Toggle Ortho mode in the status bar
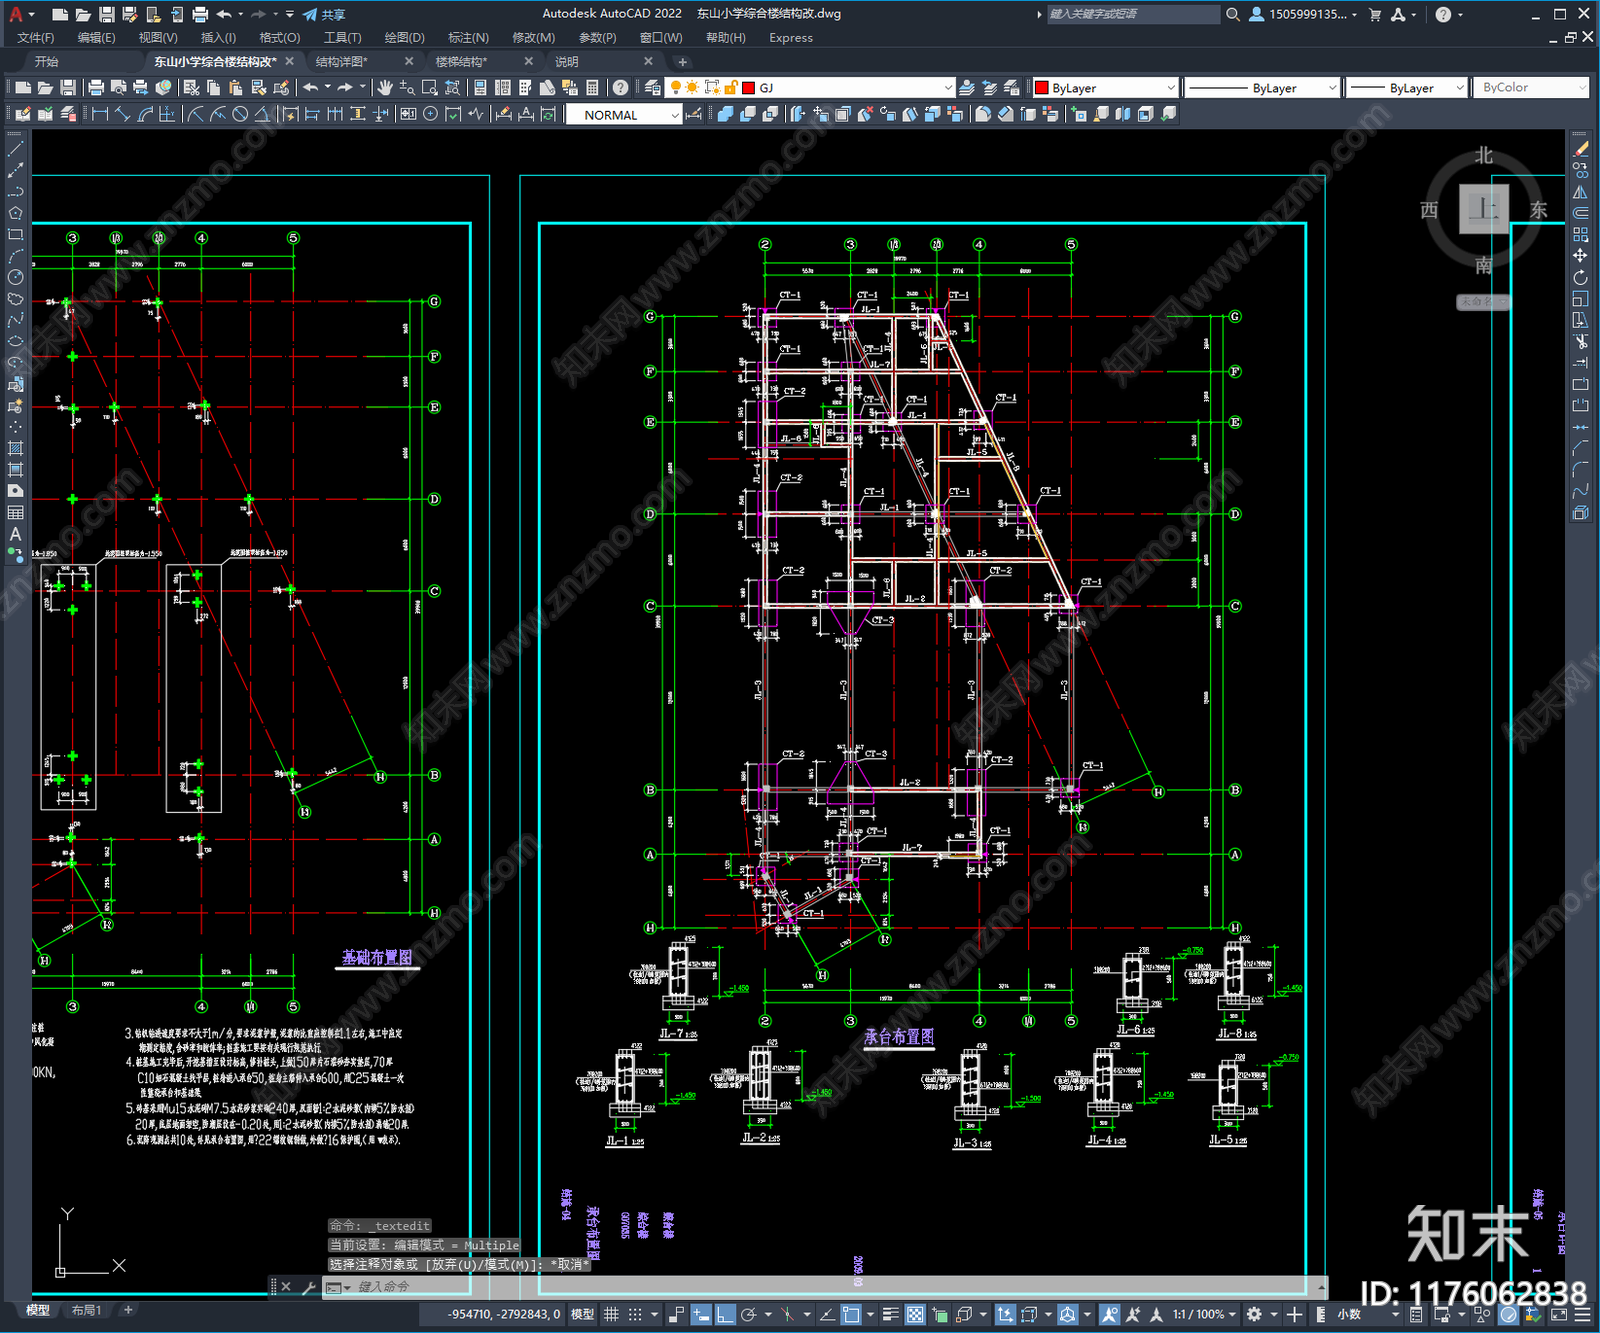 coord(725,1314)
